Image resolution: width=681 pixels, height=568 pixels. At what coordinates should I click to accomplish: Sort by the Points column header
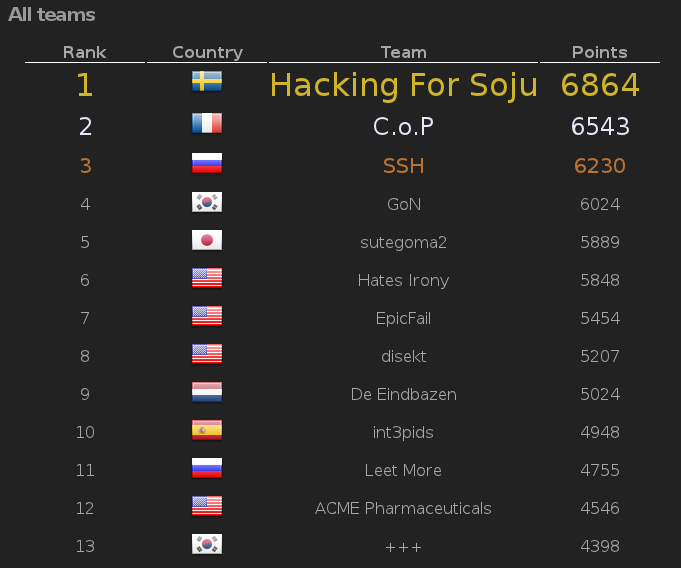tap(600, 52)
